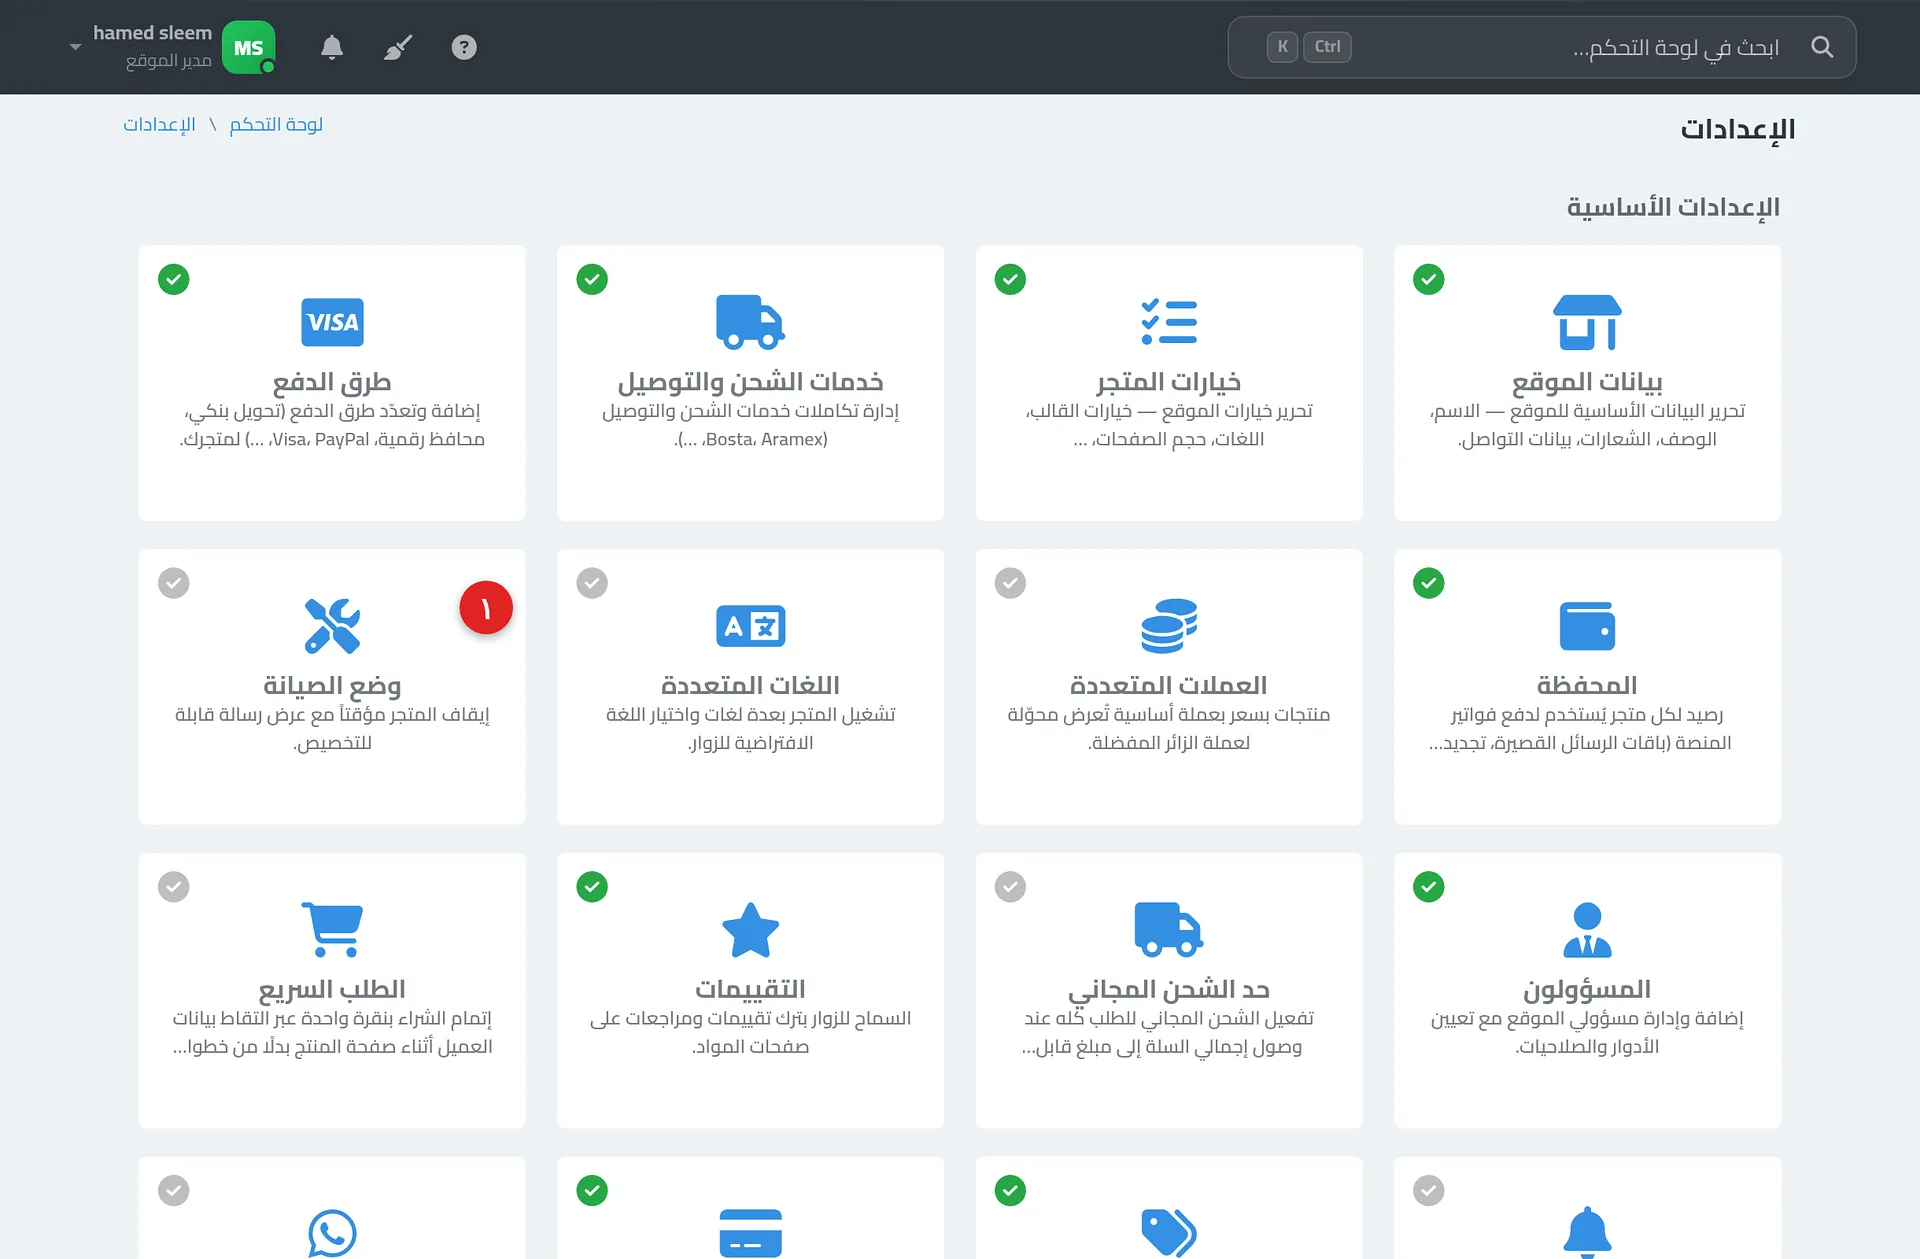The image size is (1920, 1259).
Task: Toggle green check on بيانات الموقع card
Action: 1428,279
